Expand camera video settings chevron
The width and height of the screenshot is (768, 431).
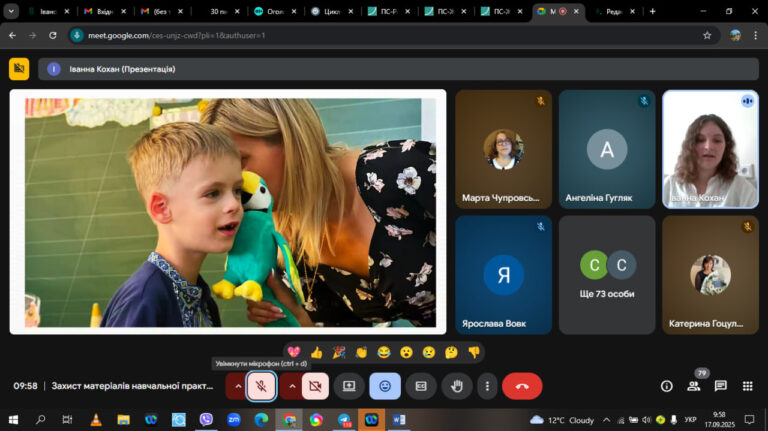[x=292, y=386]
